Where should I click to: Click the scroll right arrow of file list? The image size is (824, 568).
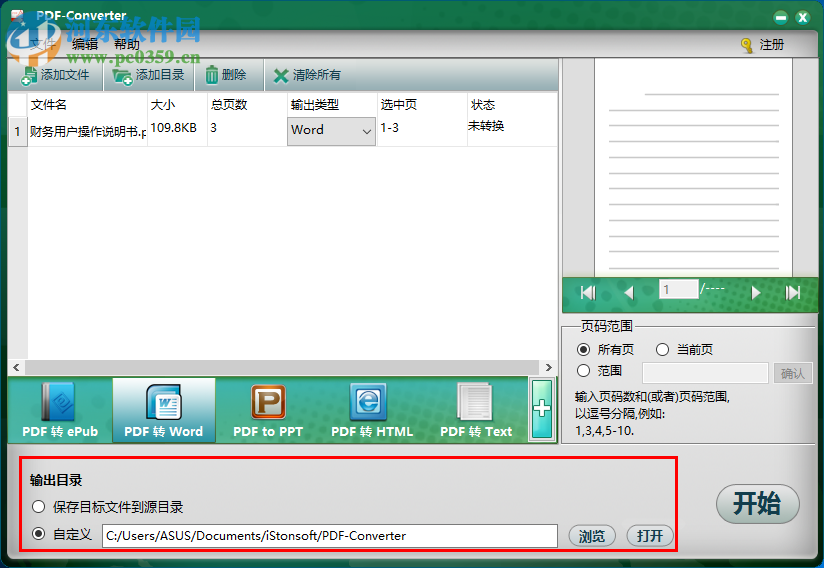click(549, 367)
